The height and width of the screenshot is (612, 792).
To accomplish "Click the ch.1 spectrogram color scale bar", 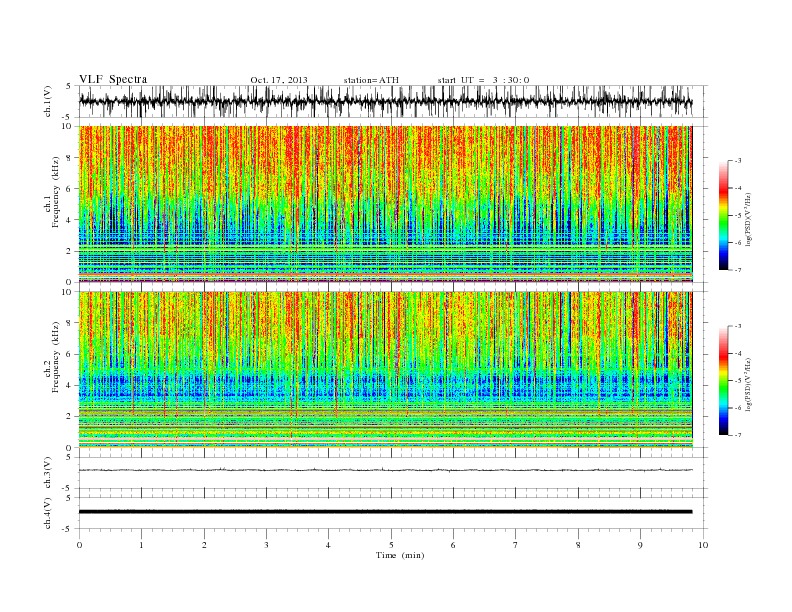I will [723, 215].
